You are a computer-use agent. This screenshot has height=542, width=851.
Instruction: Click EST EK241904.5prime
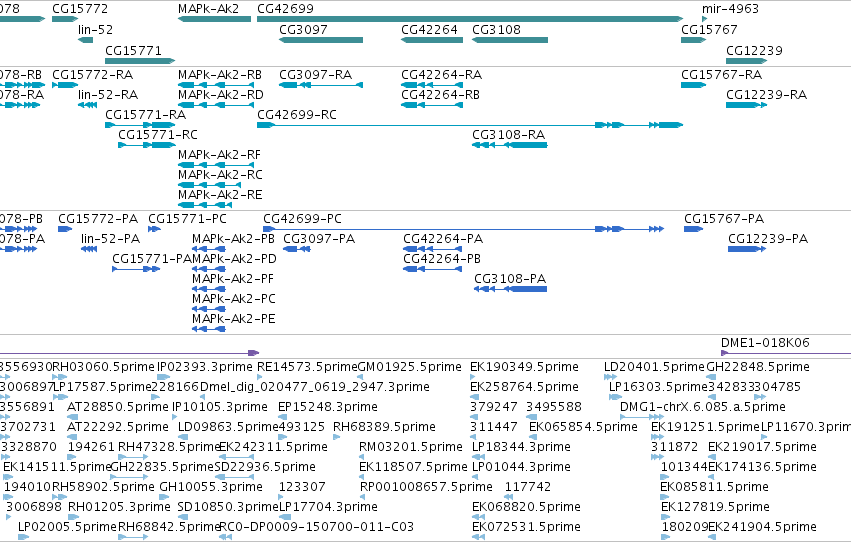click(x=712, y=537)
